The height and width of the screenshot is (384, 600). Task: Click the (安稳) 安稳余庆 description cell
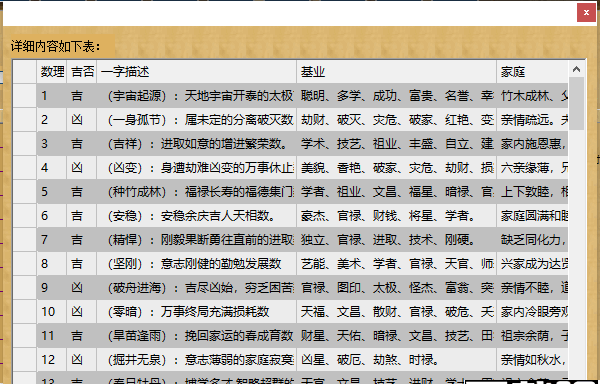pyautogui.click(x=197, y=216)
